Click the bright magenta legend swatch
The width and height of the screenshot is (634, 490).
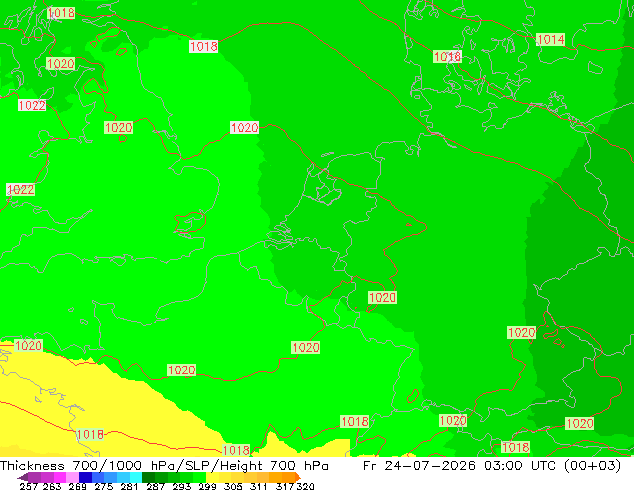tap(59, 477)
